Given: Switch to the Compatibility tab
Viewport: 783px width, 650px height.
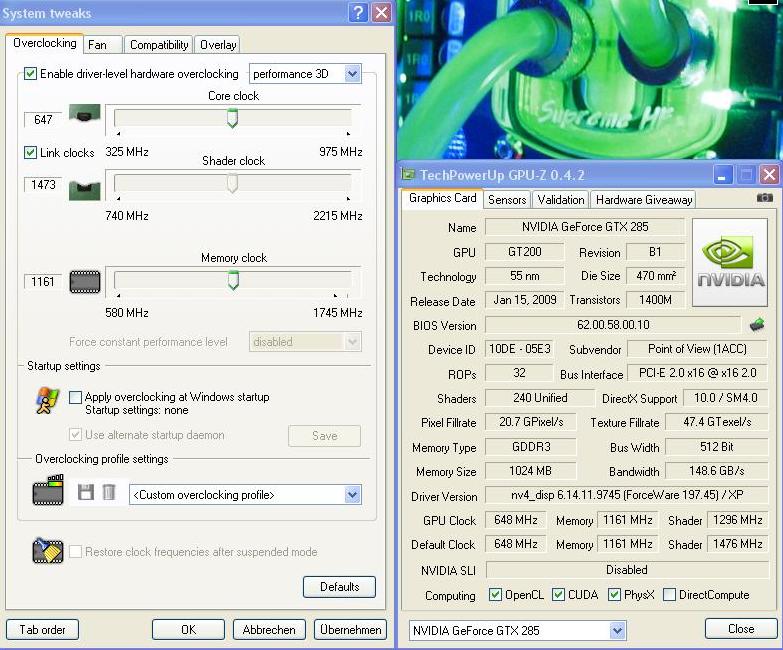Looking at the screenshot, I should click(159, 45).
